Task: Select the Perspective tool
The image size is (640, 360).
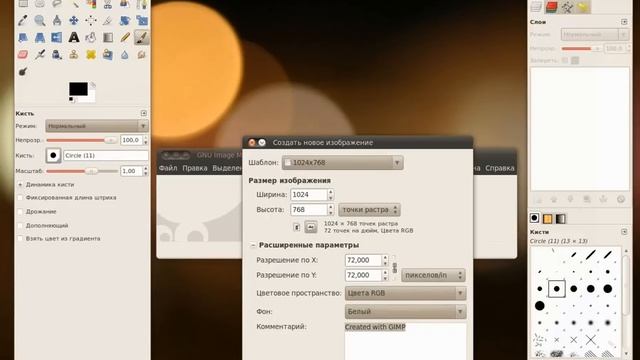Action: pyautogui.click(x=40, y=38)
